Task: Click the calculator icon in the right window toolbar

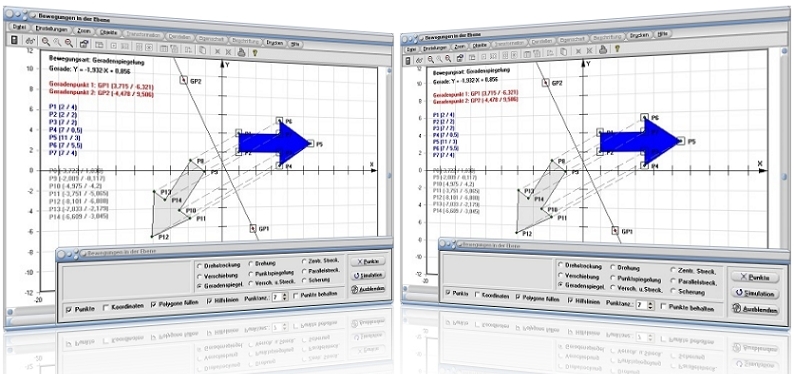Action: pyautogui.click(x=408, y=61)
